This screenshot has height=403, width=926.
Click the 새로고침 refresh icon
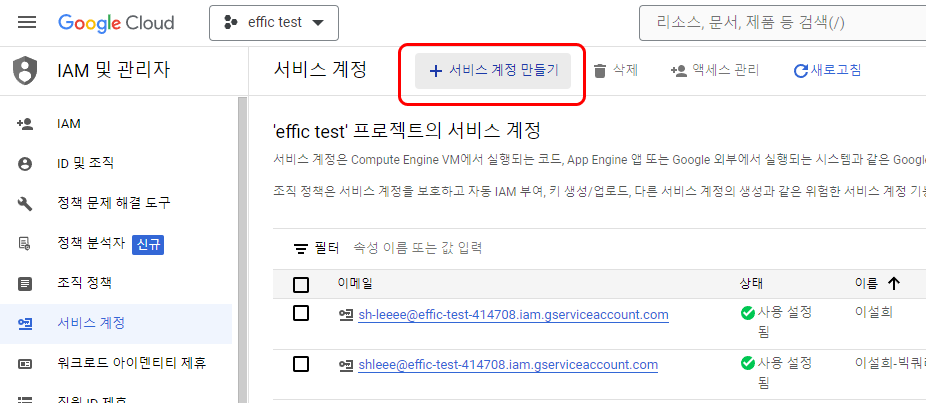click(x=800, y=71)
